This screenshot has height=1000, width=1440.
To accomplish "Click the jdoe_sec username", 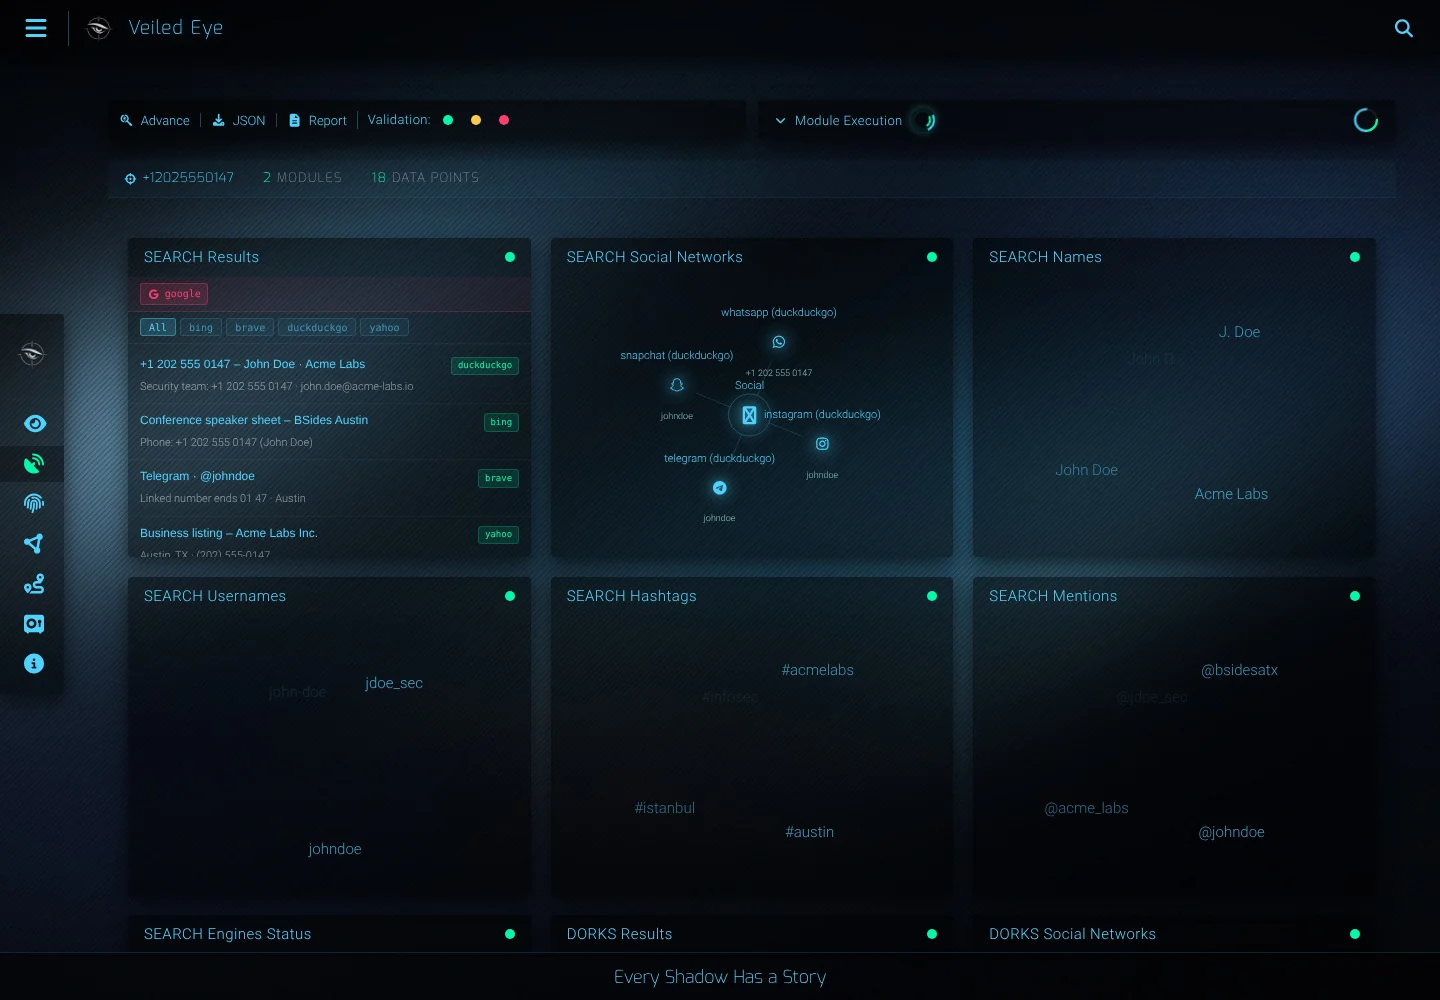I will click(x=394, y=683).
